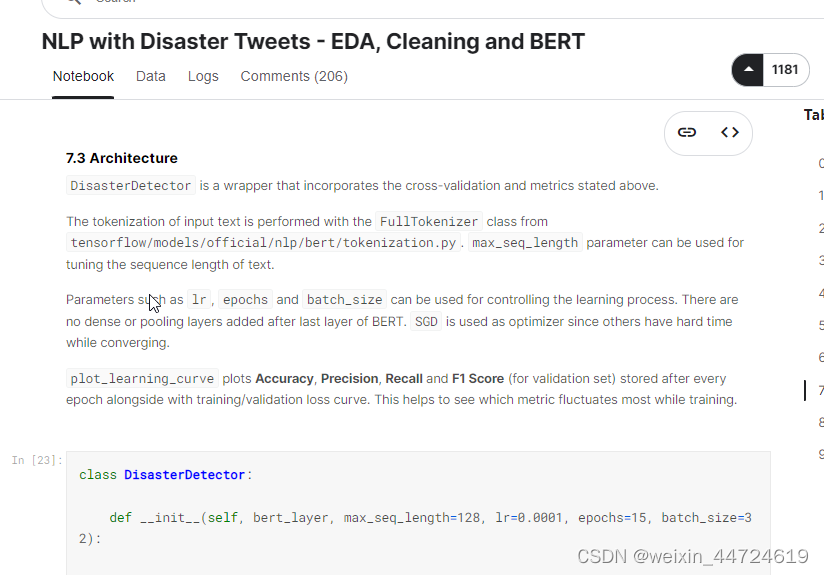Screen dimensions: 824x575
Task: Open the Logs tab
Action: (x=203, y=76)
